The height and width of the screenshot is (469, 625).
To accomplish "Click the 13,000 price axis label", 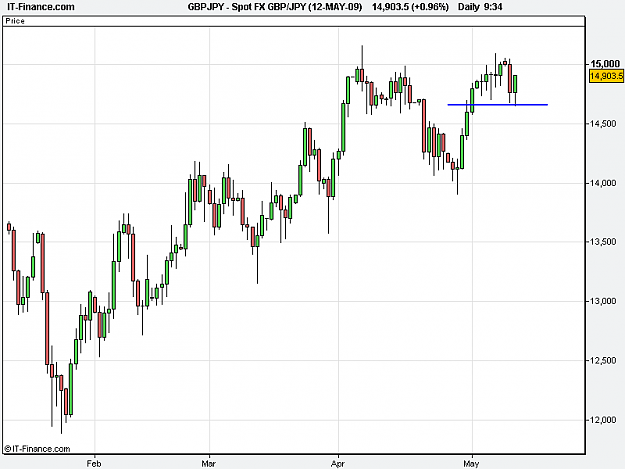I will 603,301.
